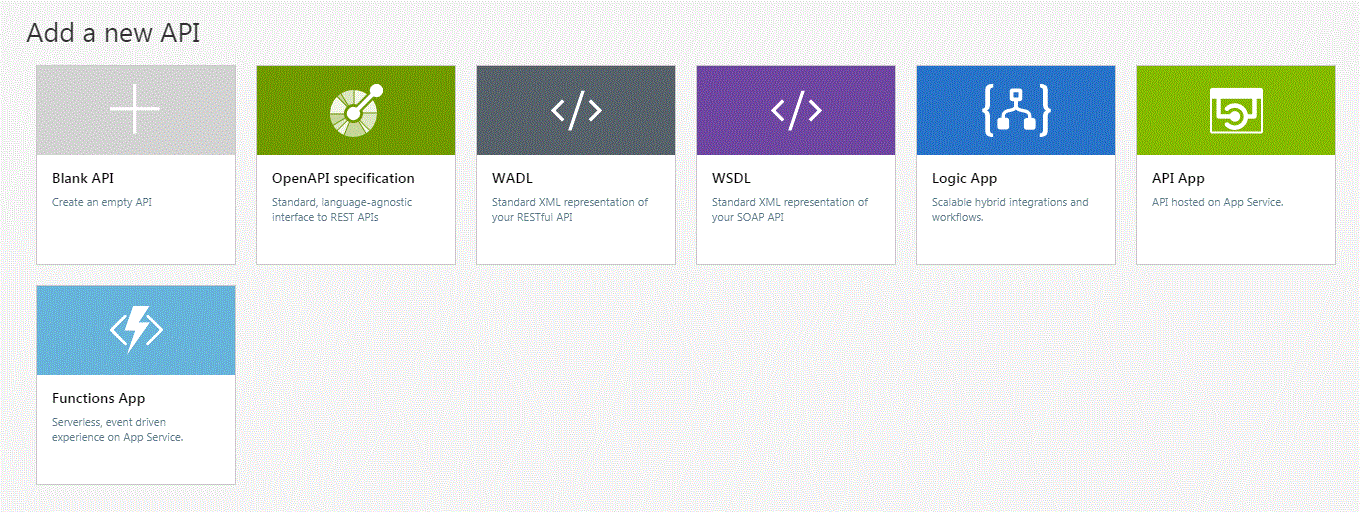This screenshot has width=1360, height=512.
Task: Click the API App green service icon
Action: 1236,110
